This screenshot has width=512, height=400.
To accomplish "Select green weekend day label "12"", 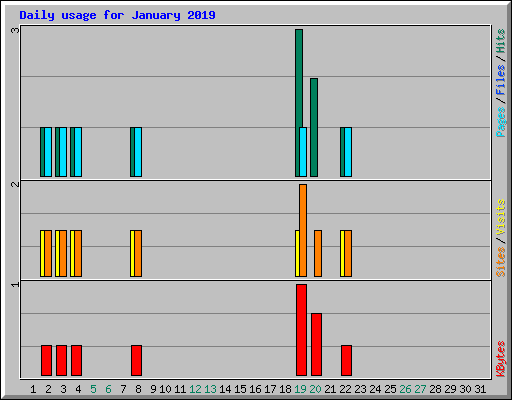I will click(x=195, y=389).
